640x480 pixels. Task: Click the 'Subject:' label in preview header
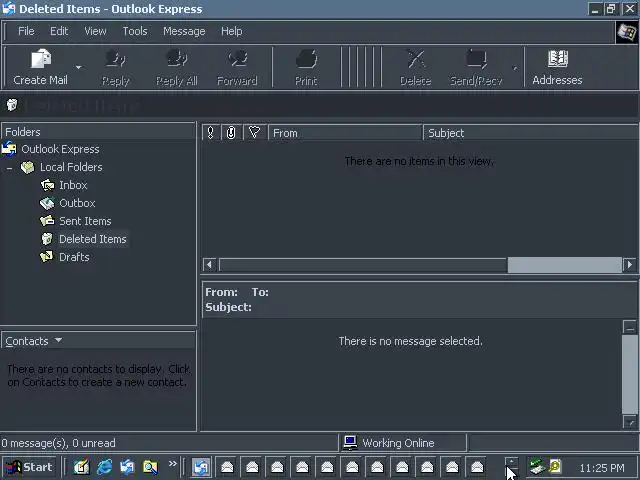(x=228, y=307)
